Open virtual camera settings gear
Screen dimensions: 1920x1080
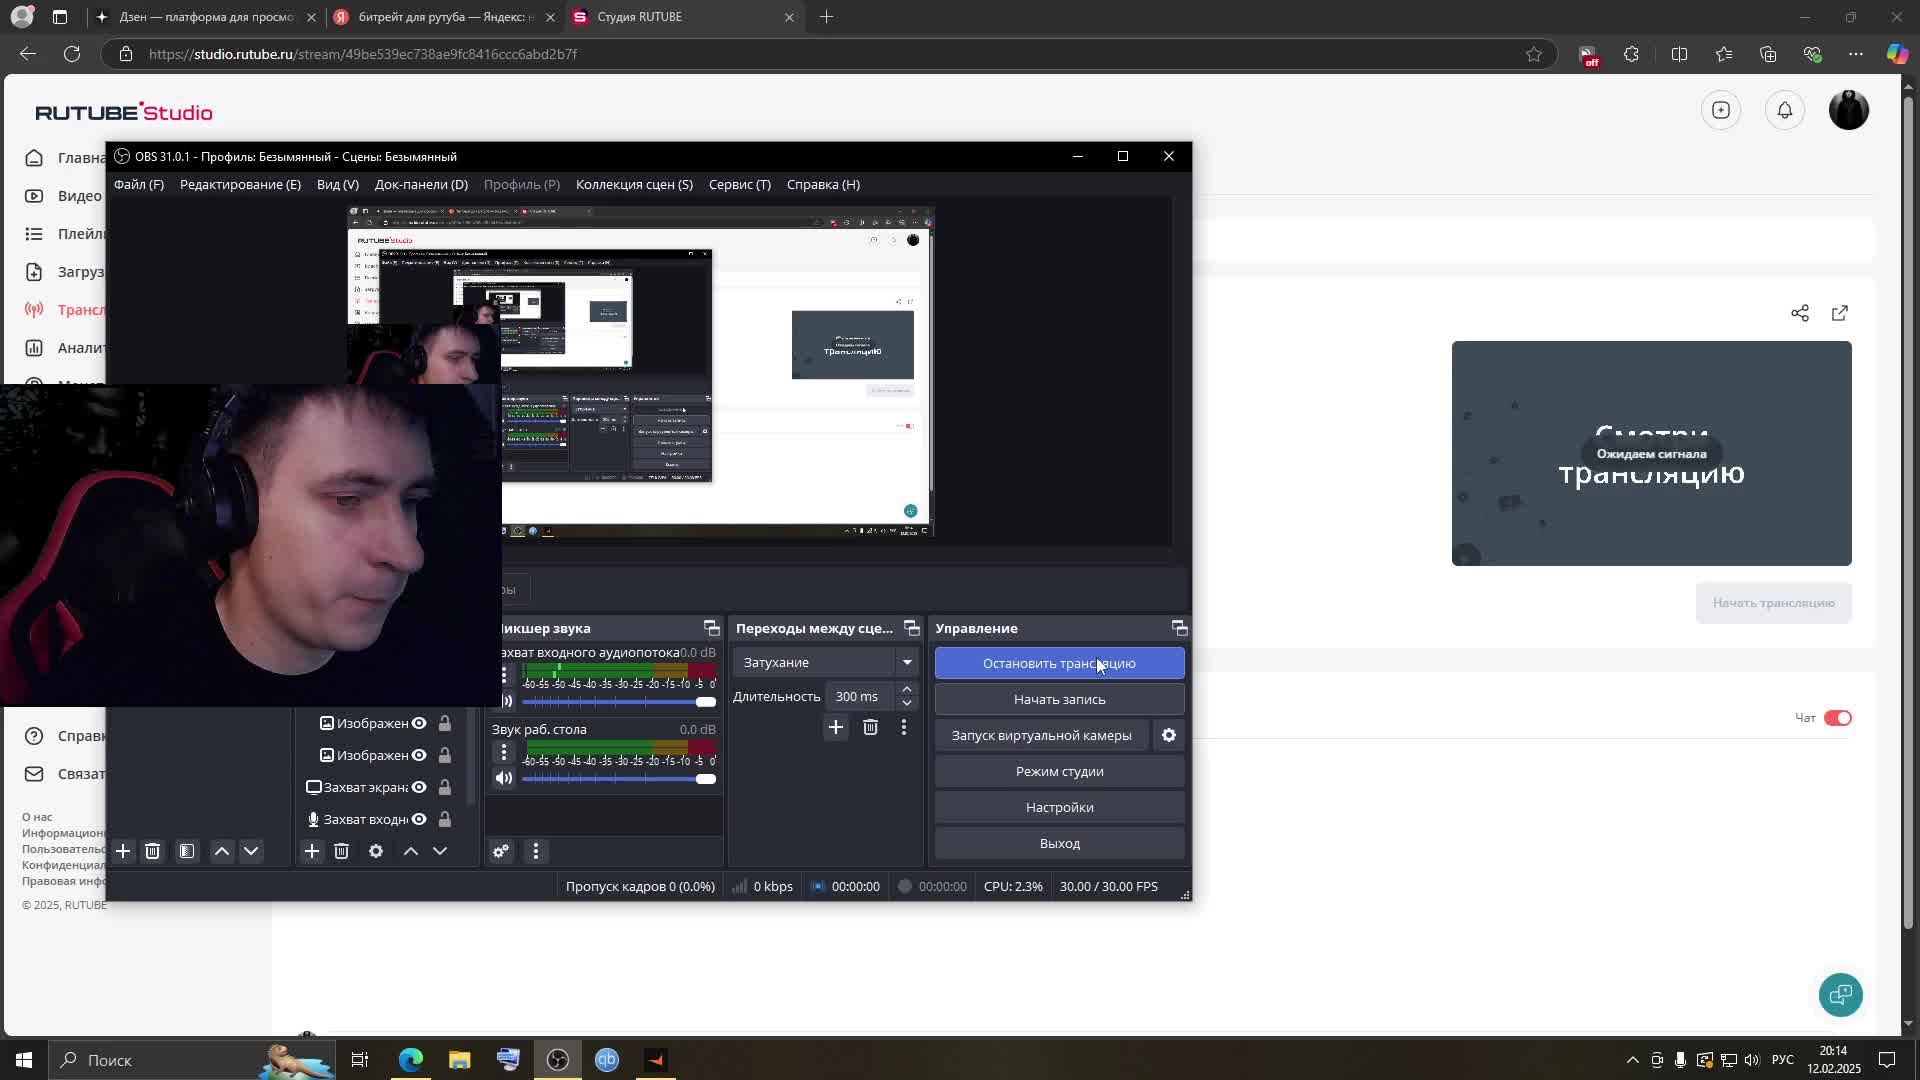[x=1168, y=735]
